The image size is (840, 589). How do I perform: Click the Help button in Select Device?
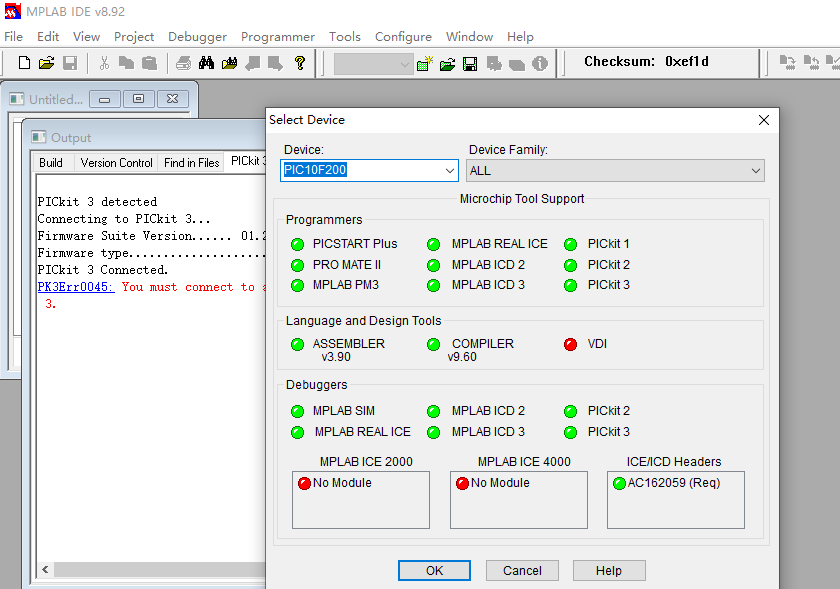click(x=609, y=570)
